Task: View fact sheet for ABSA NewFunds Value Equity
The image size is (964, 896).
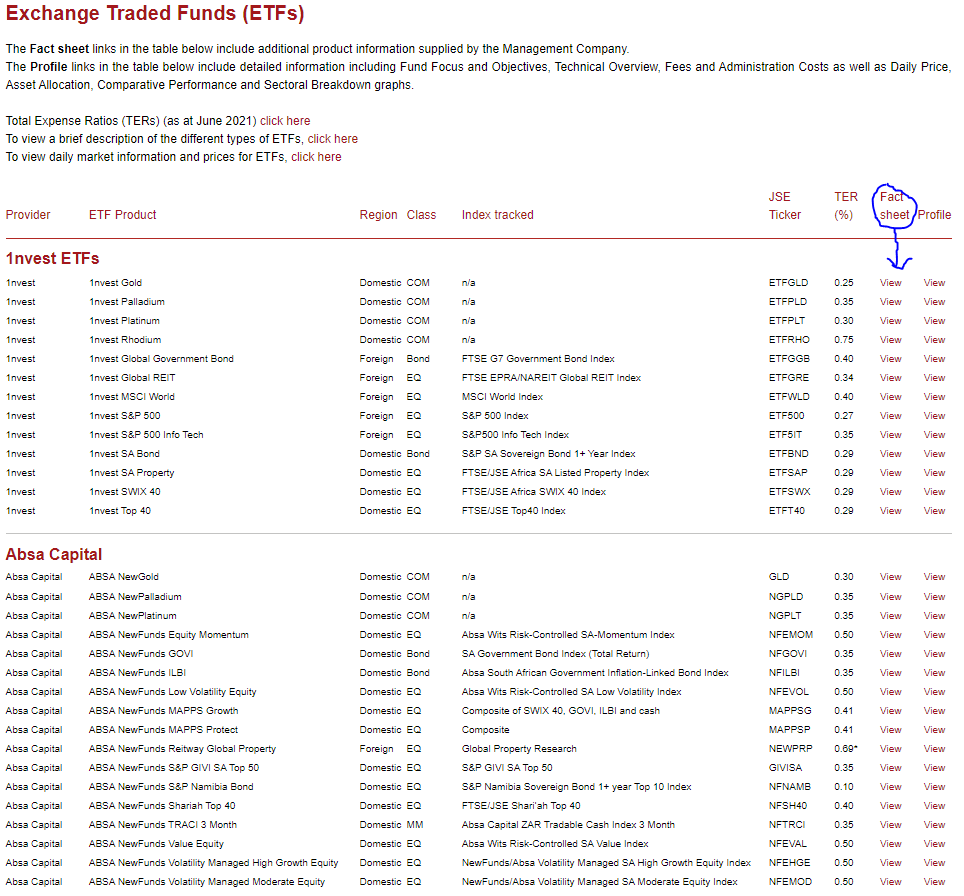Action: click(x=890, y=844)
